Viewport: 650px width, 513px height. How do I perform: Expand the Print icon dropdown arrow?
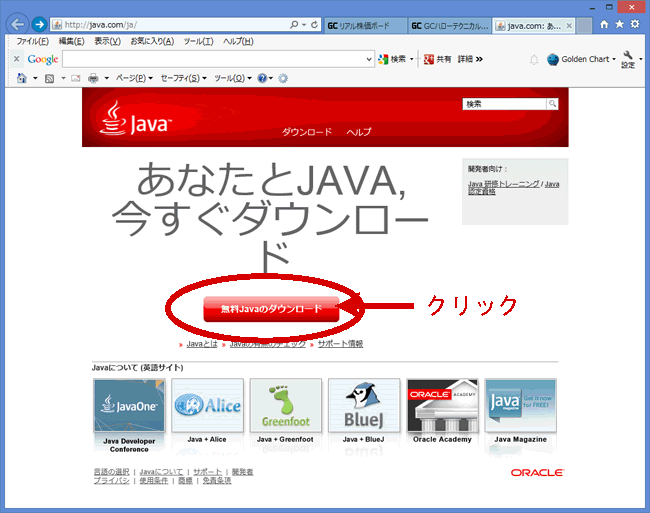107,78
